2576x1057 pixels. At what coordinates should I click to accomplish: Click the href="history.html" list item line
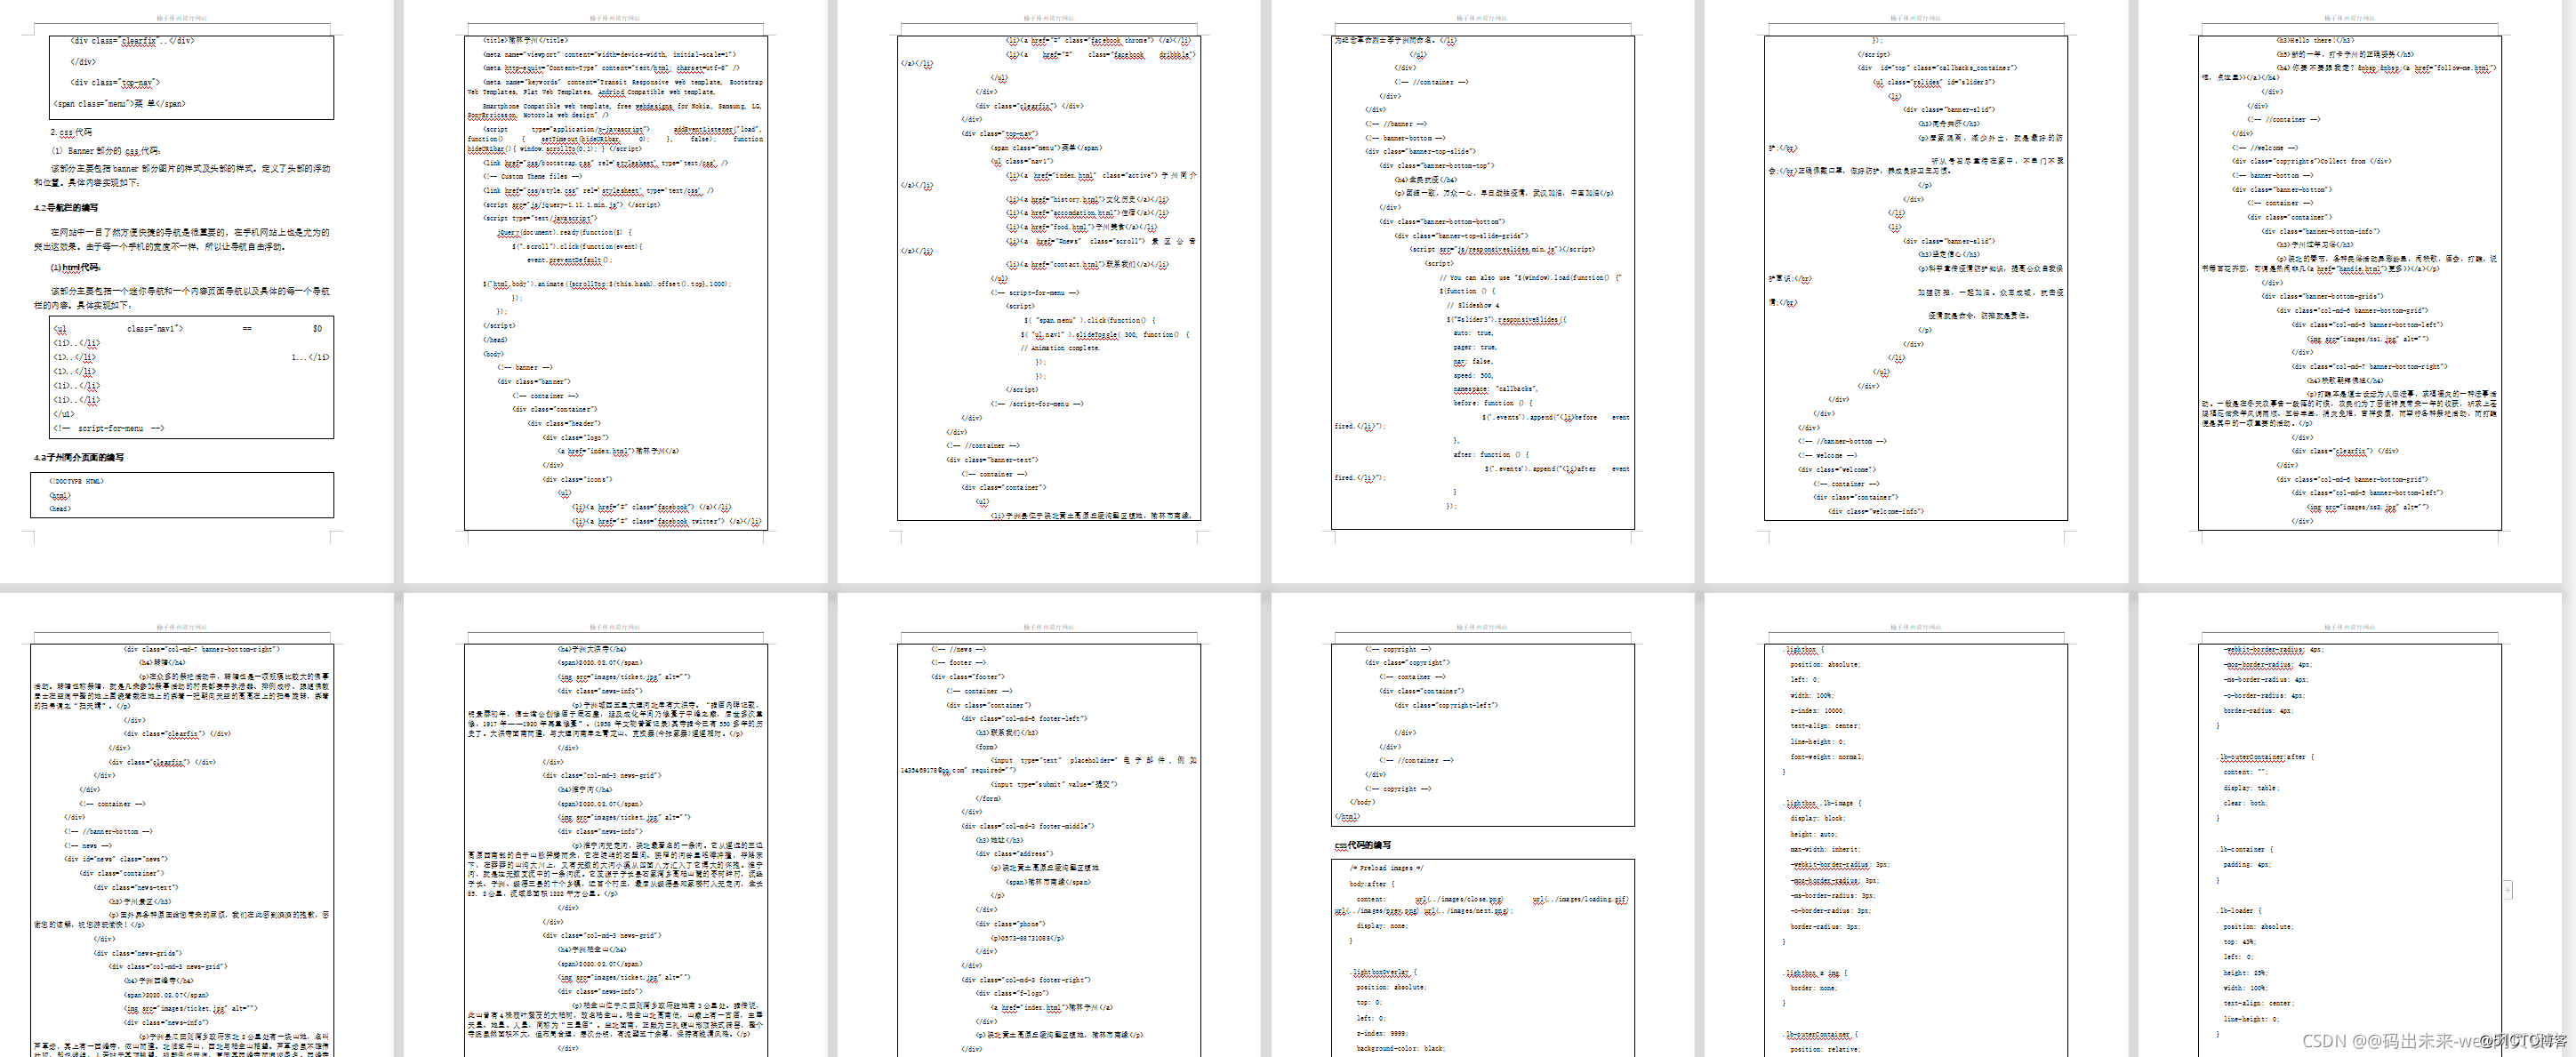(x=1086, y=199)
